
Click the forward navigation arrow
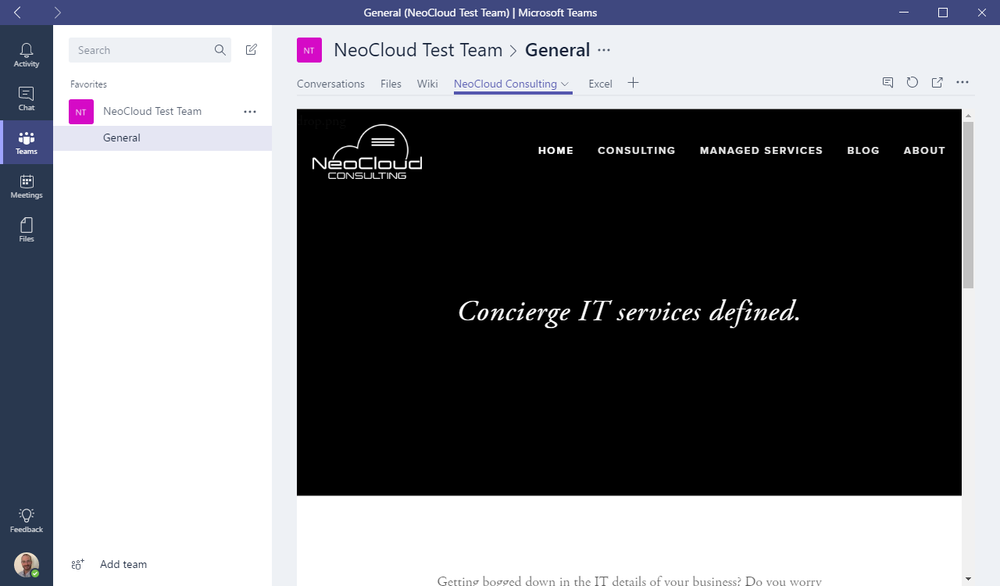point(57,12)
